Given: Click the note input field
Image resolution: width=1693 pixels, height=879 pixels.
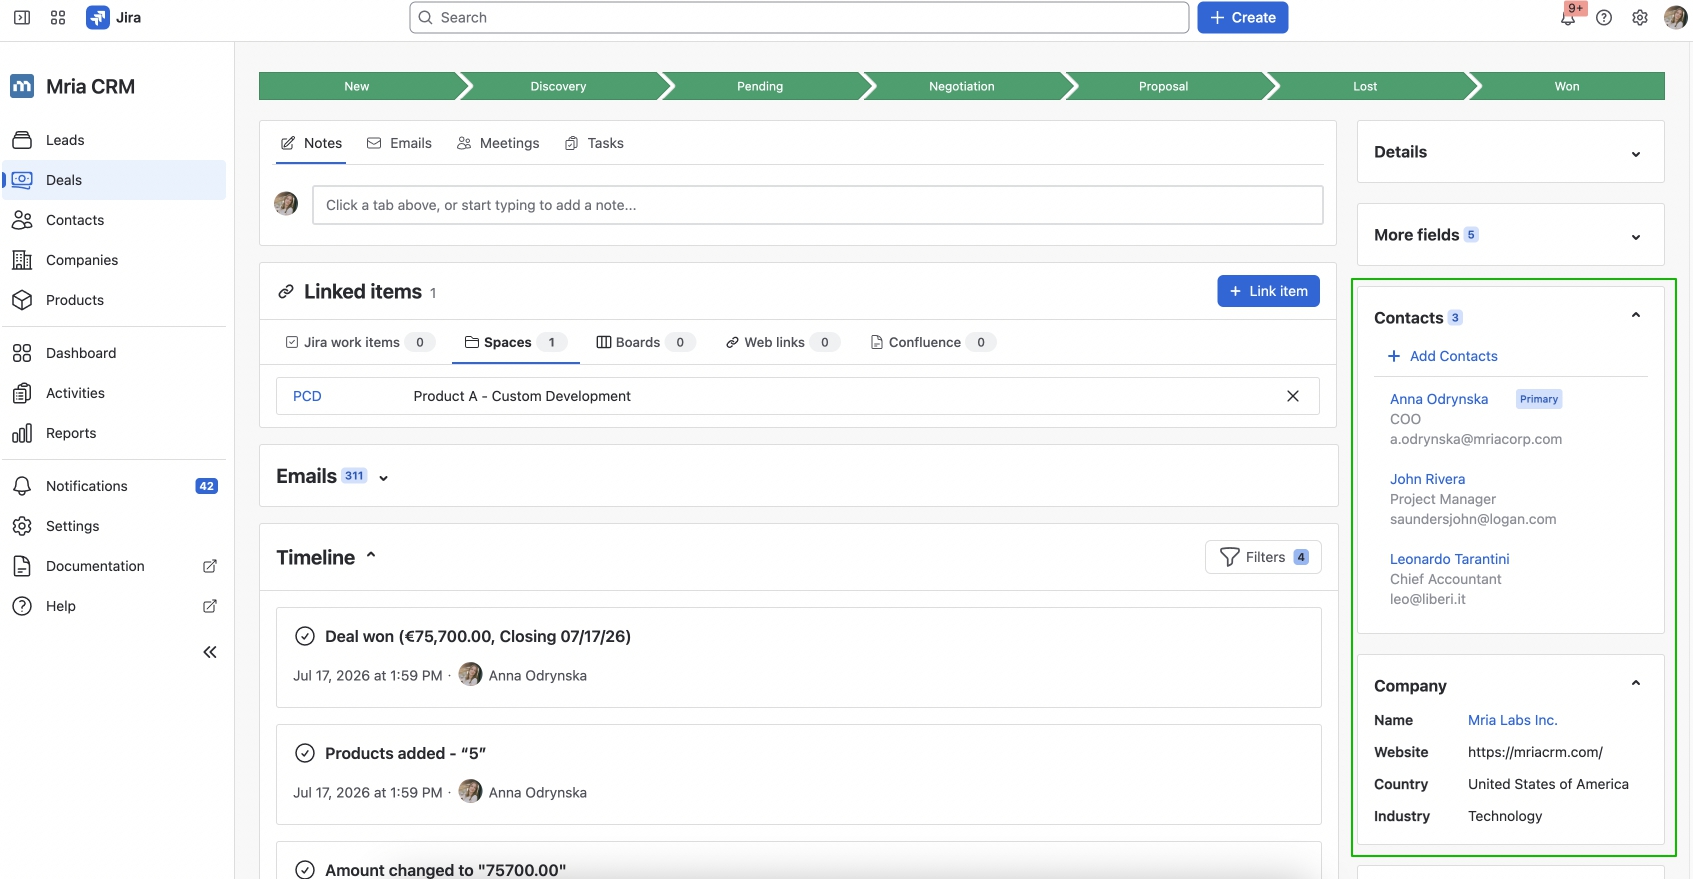Looking at the screenshot, I should (x=817, y=205).
